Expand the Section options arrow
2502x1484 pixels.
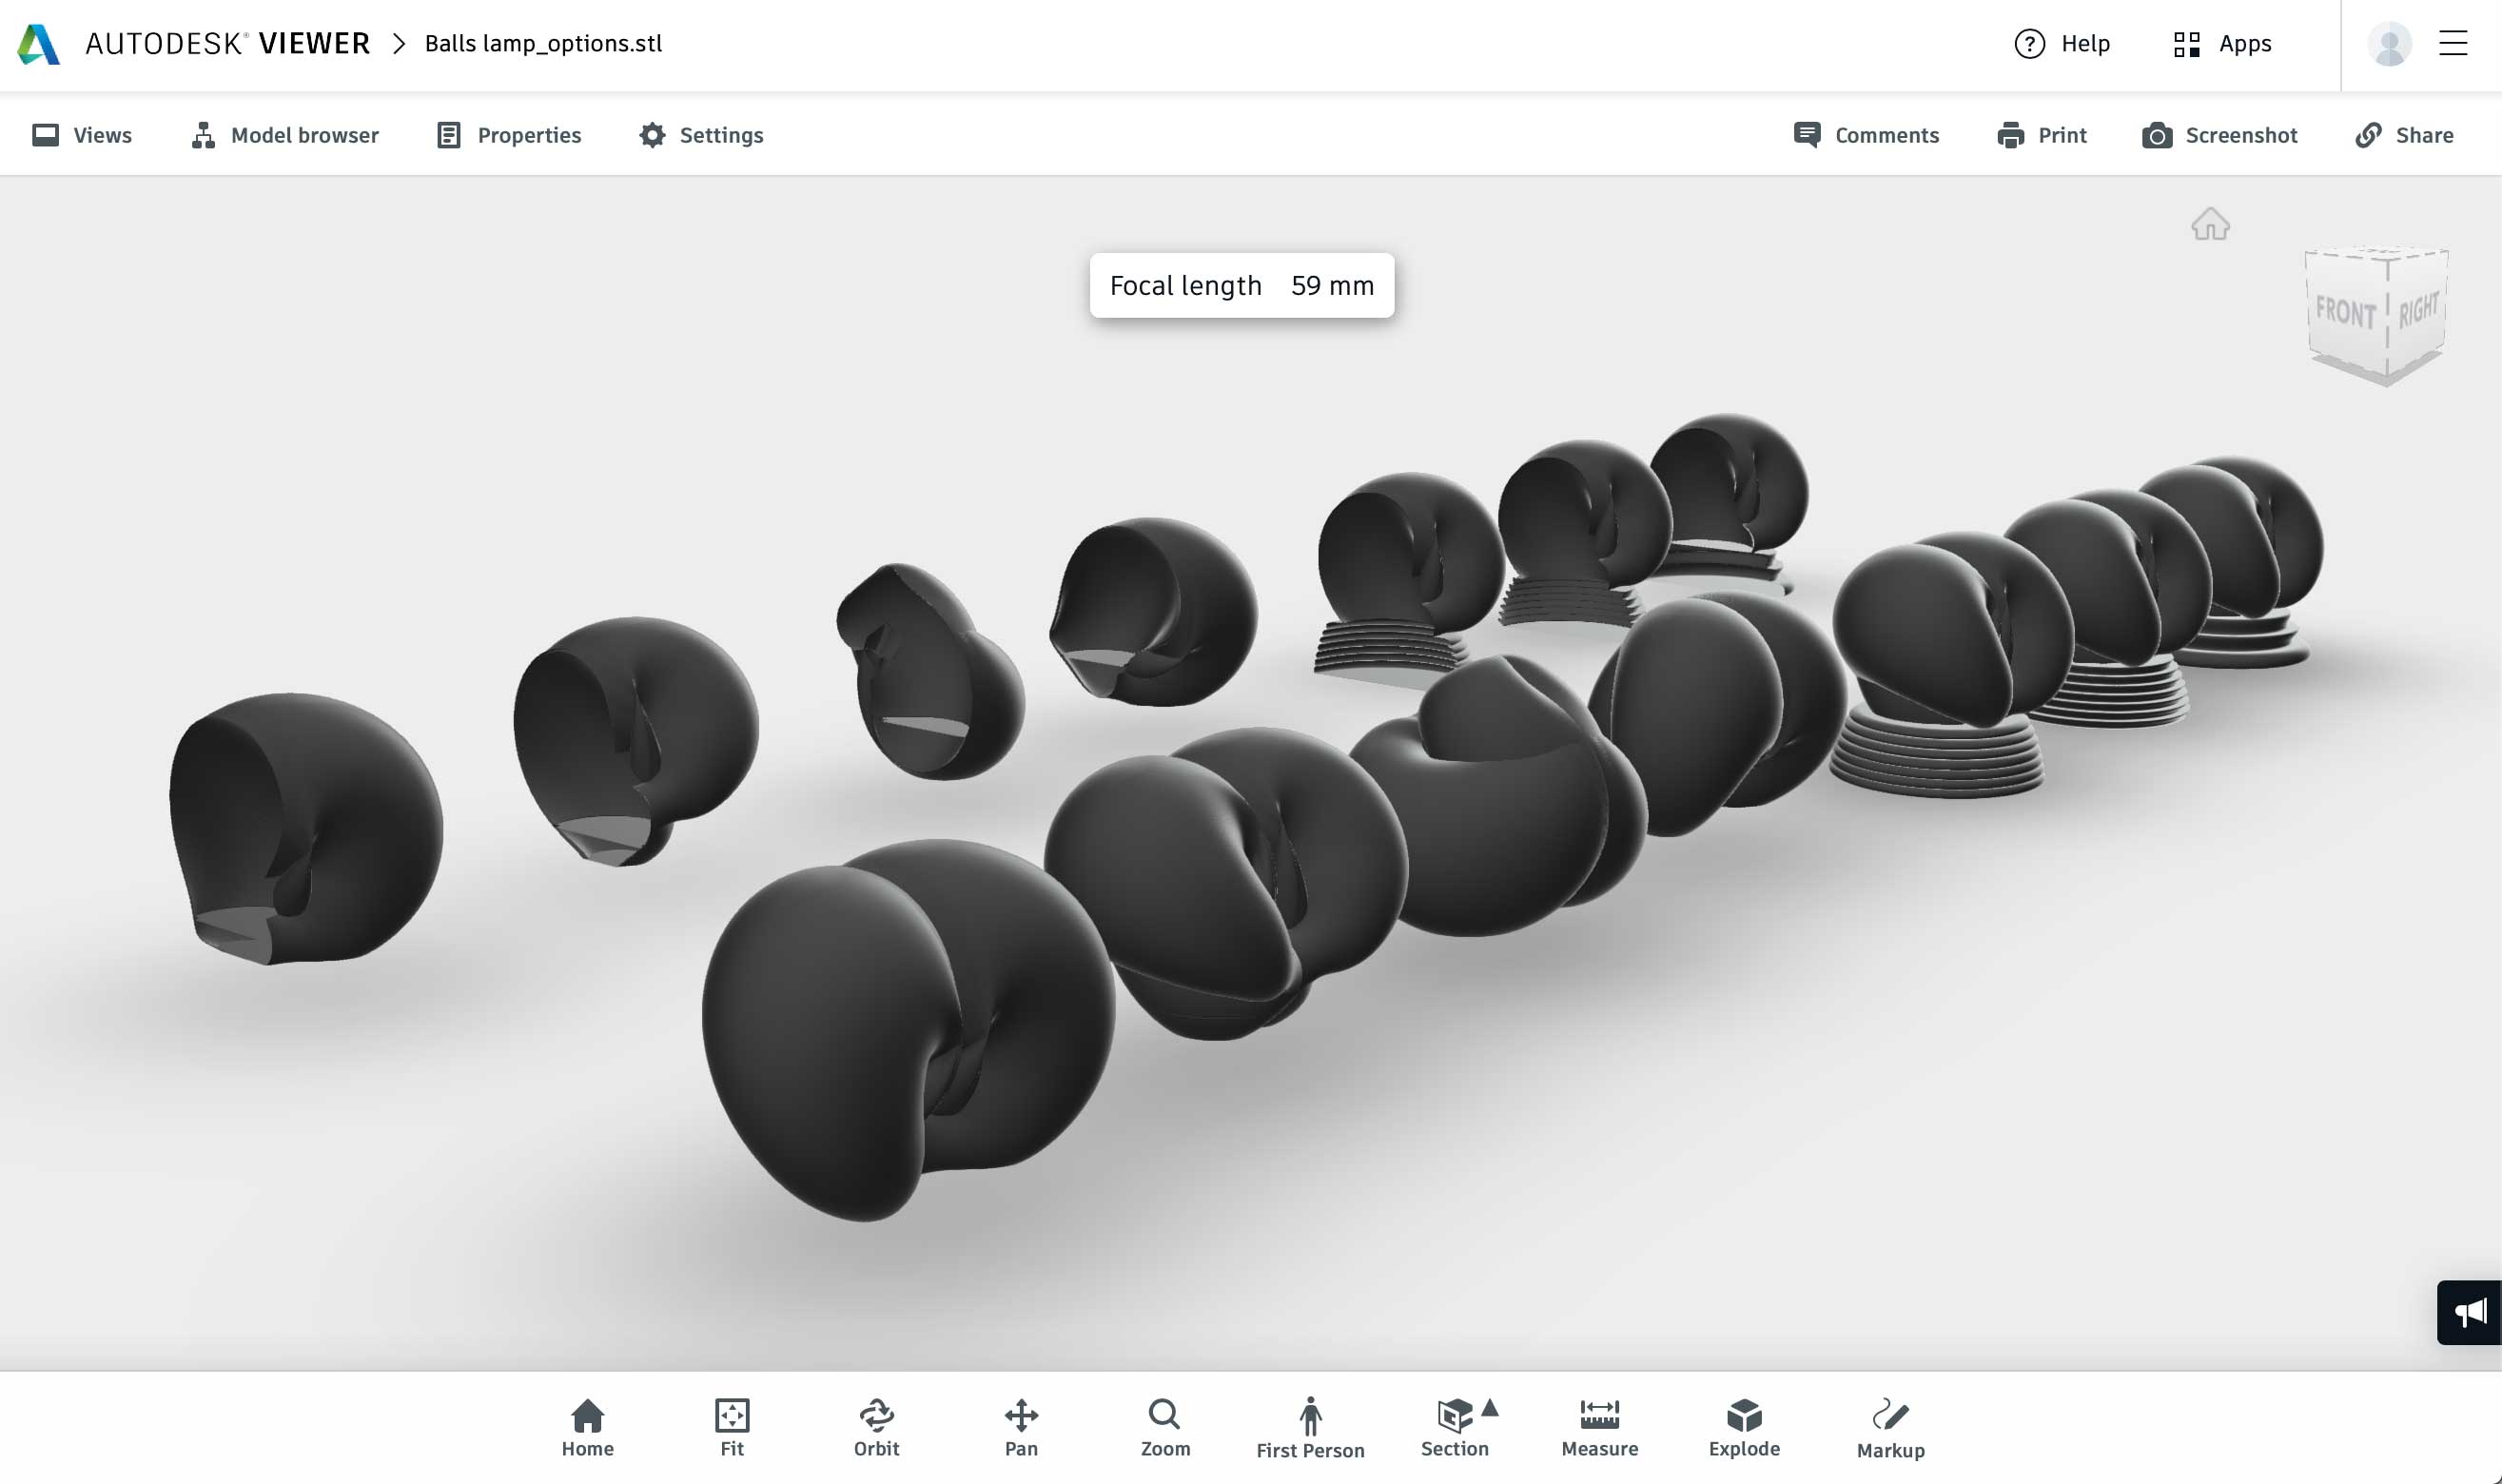(1490, 1408)
